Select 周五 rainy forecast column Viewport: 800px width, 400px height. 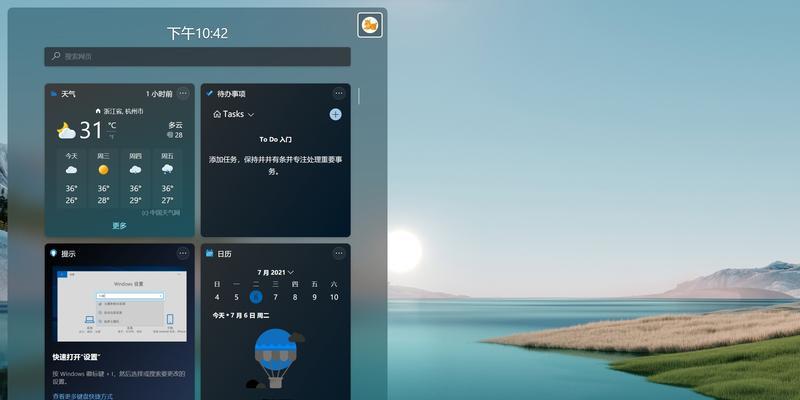(x=167, y=178)
